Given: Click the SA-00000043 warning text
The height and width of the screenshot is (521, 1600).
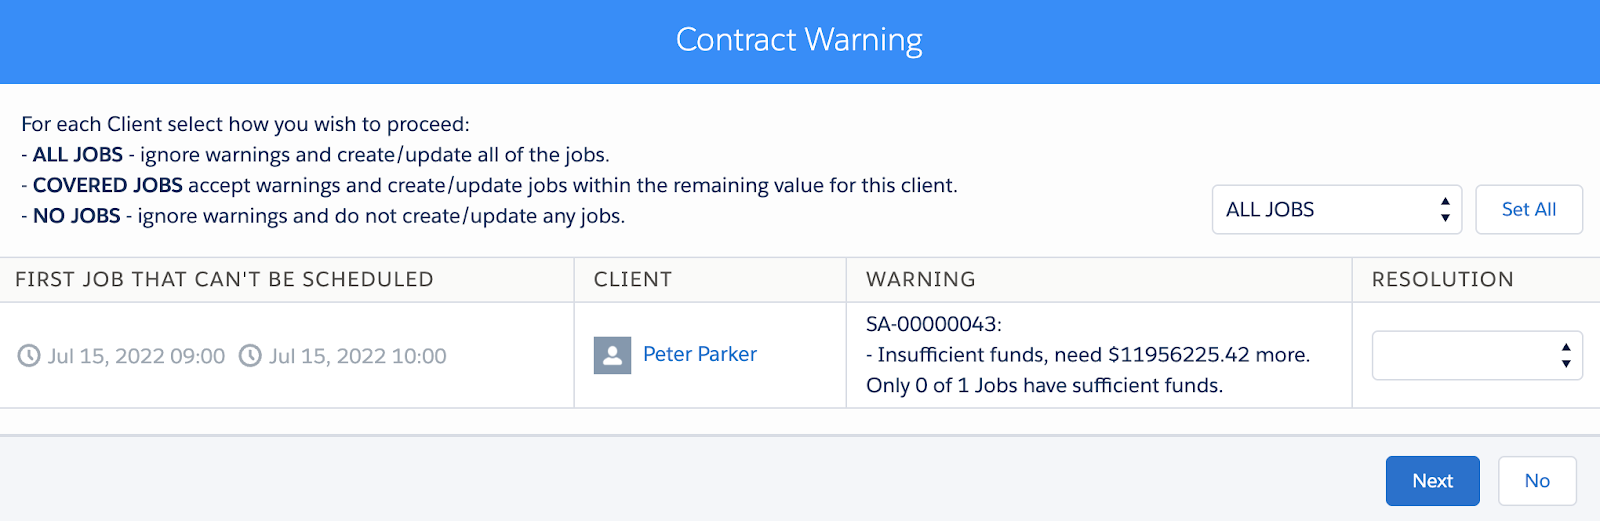Looking at the screenshot, I should (934, 324).
